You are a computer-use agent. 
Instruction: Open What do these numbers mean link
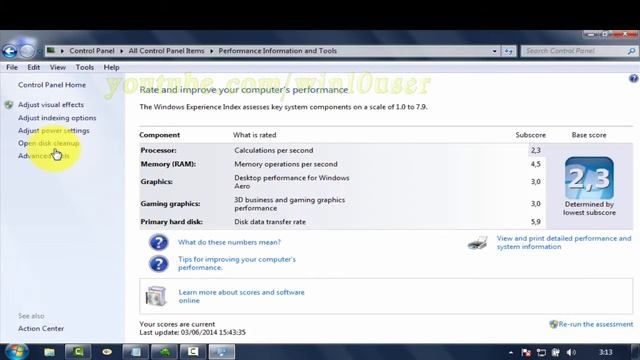click(229, 242)
